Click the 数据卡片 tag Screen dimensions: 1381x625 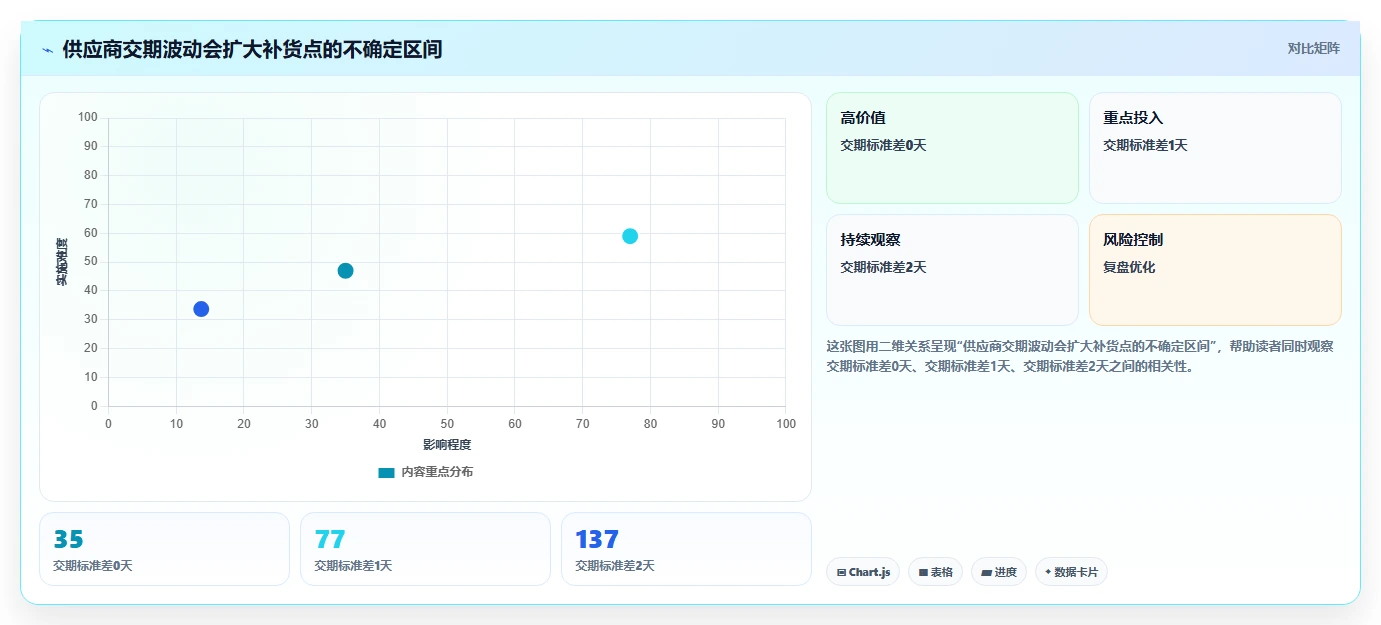coord(1071,572)
